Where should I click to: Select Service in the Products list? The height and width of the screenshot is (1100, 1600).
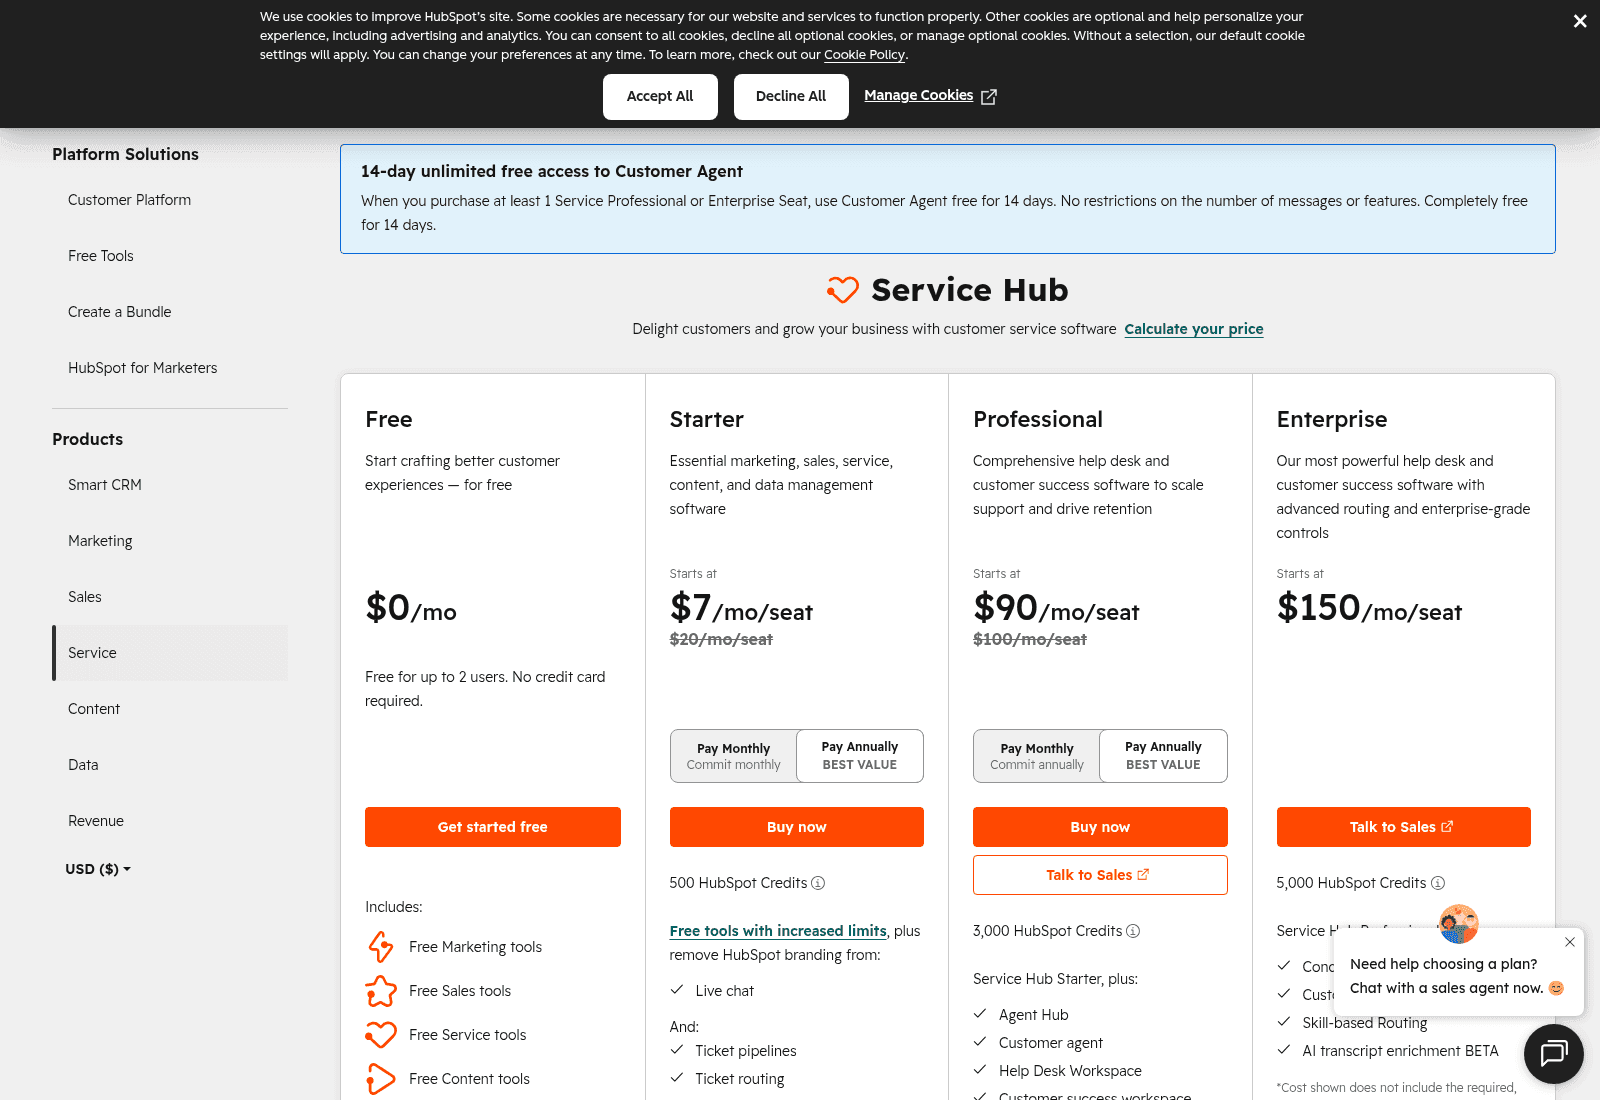point(170,653)
